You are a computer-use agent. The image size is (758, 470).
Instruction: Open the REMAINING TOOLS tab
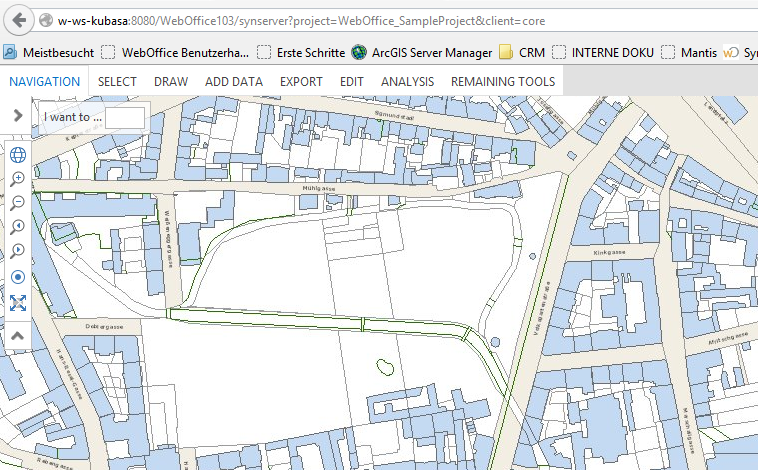(x=503, y=81)
